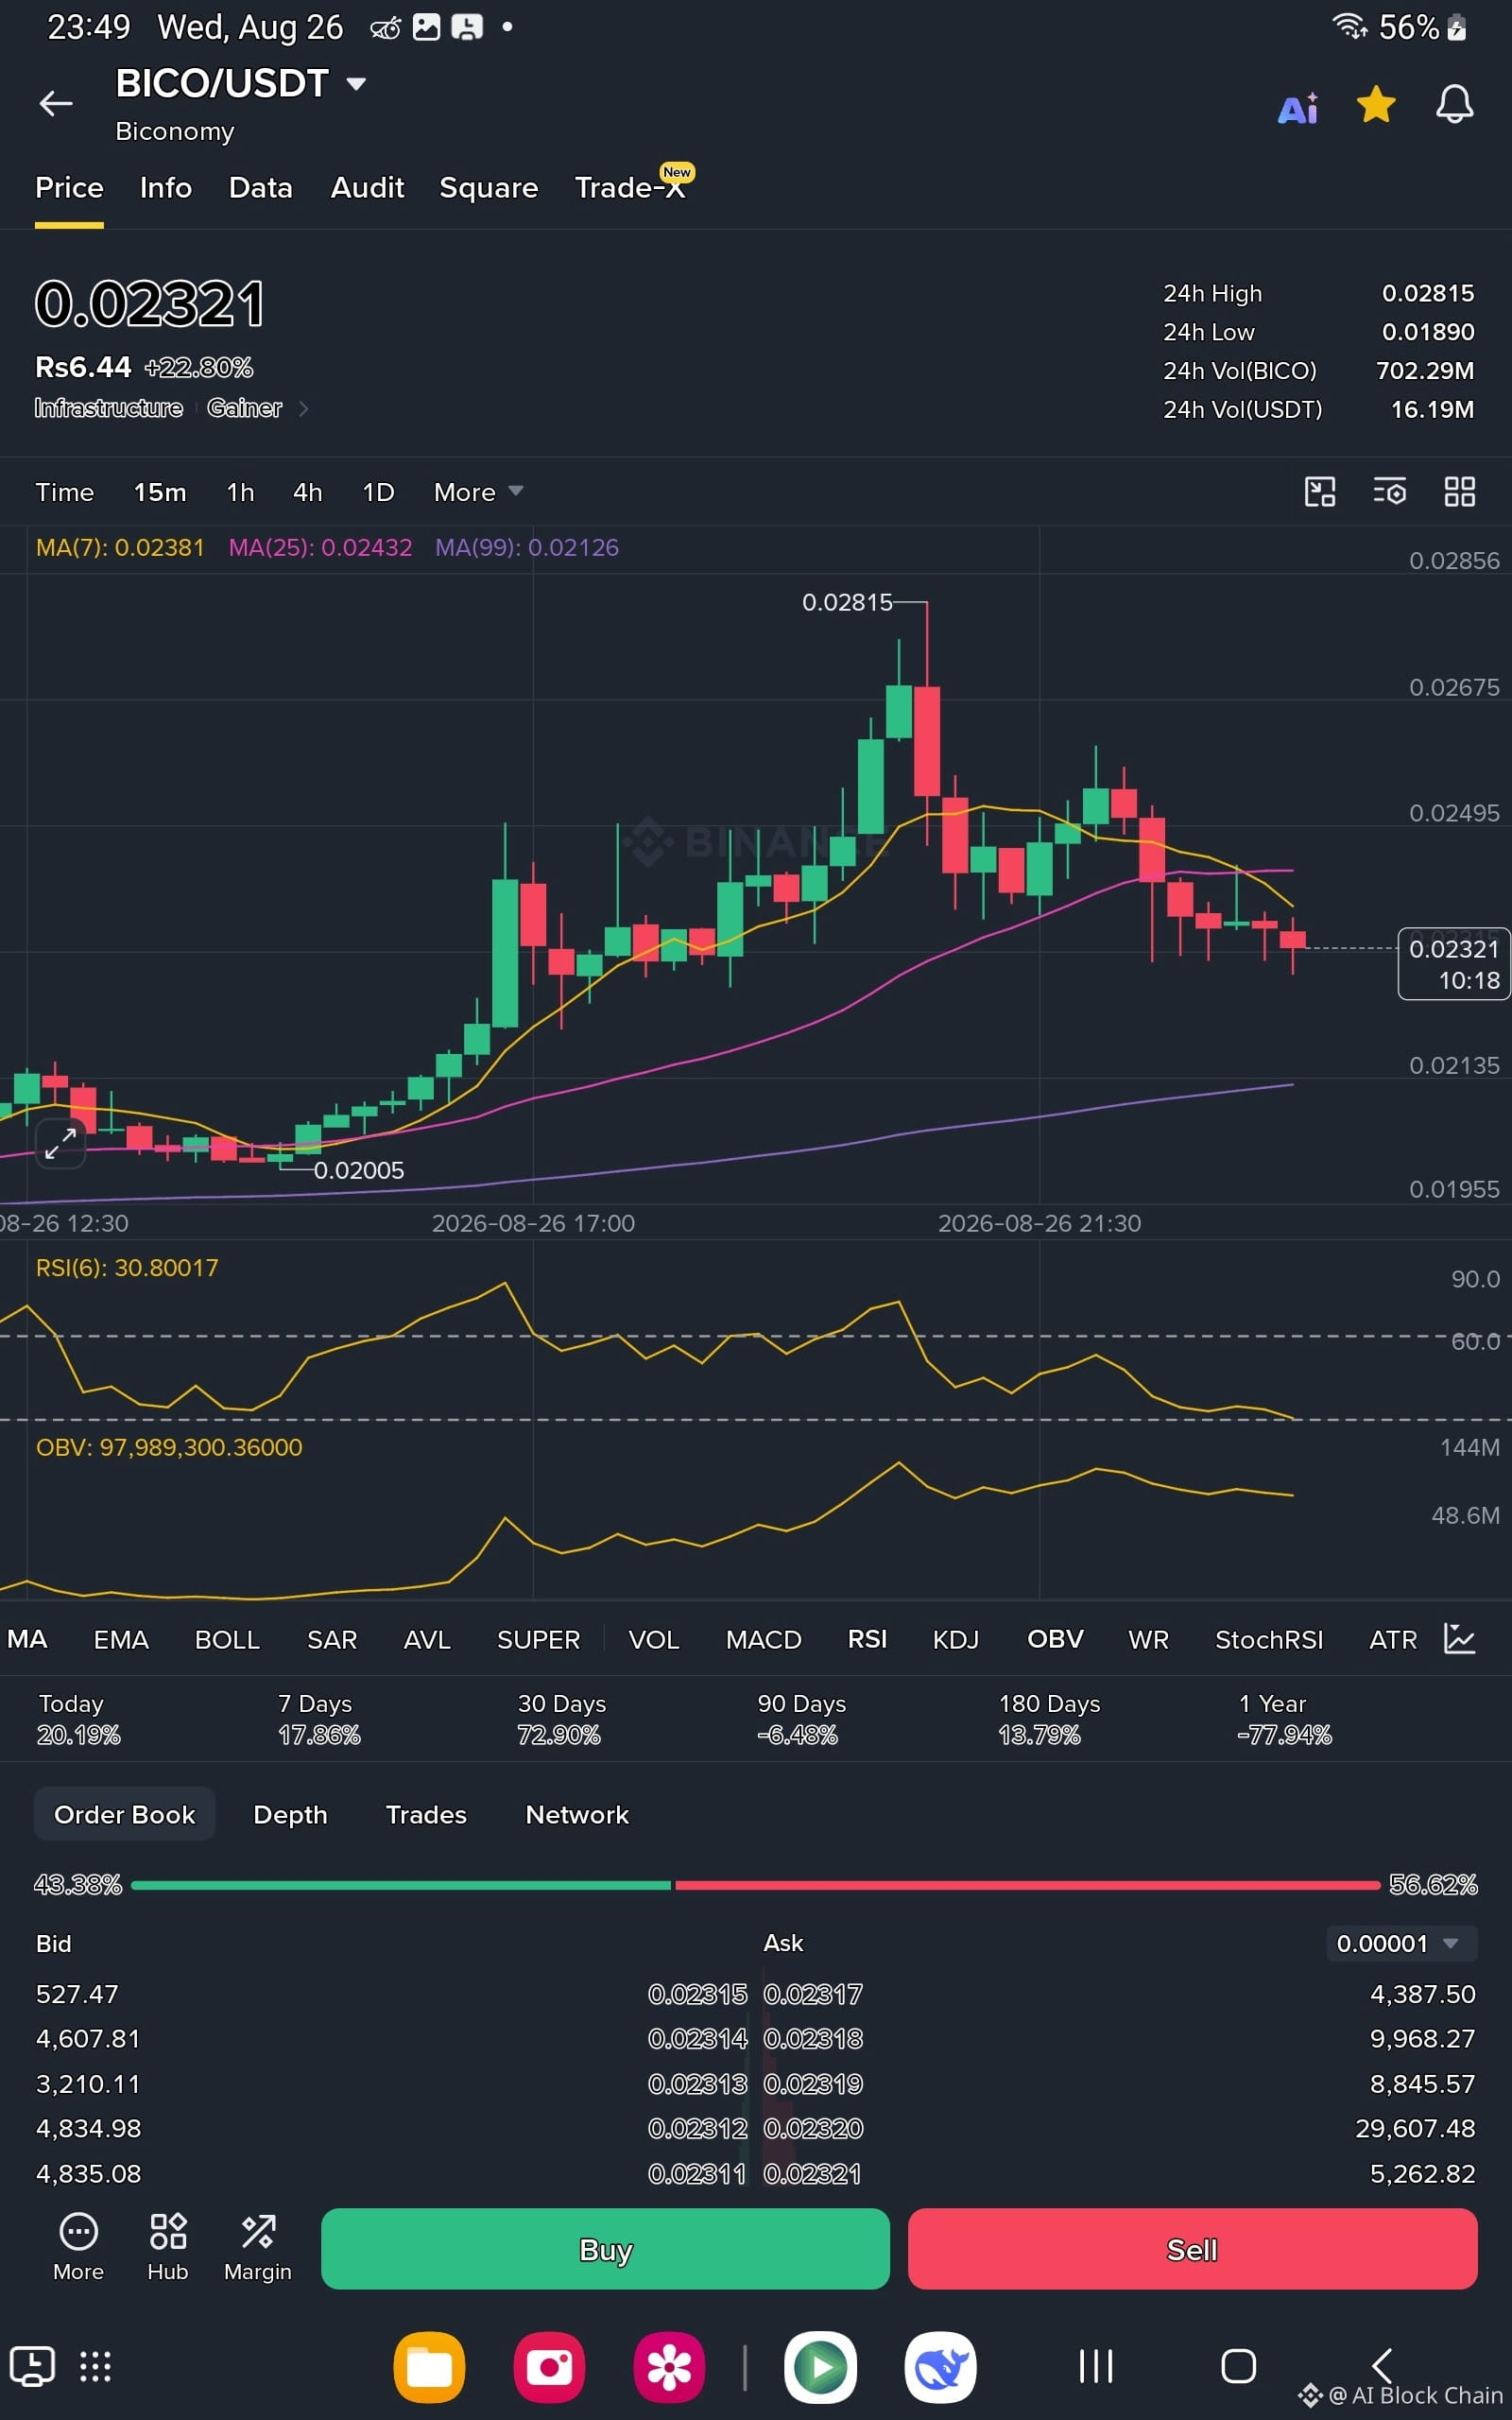The height and width of the screenshot is (2420, 1512).
Task: Toggle the AVL indicator
Action: click(x=427, y=1639)
